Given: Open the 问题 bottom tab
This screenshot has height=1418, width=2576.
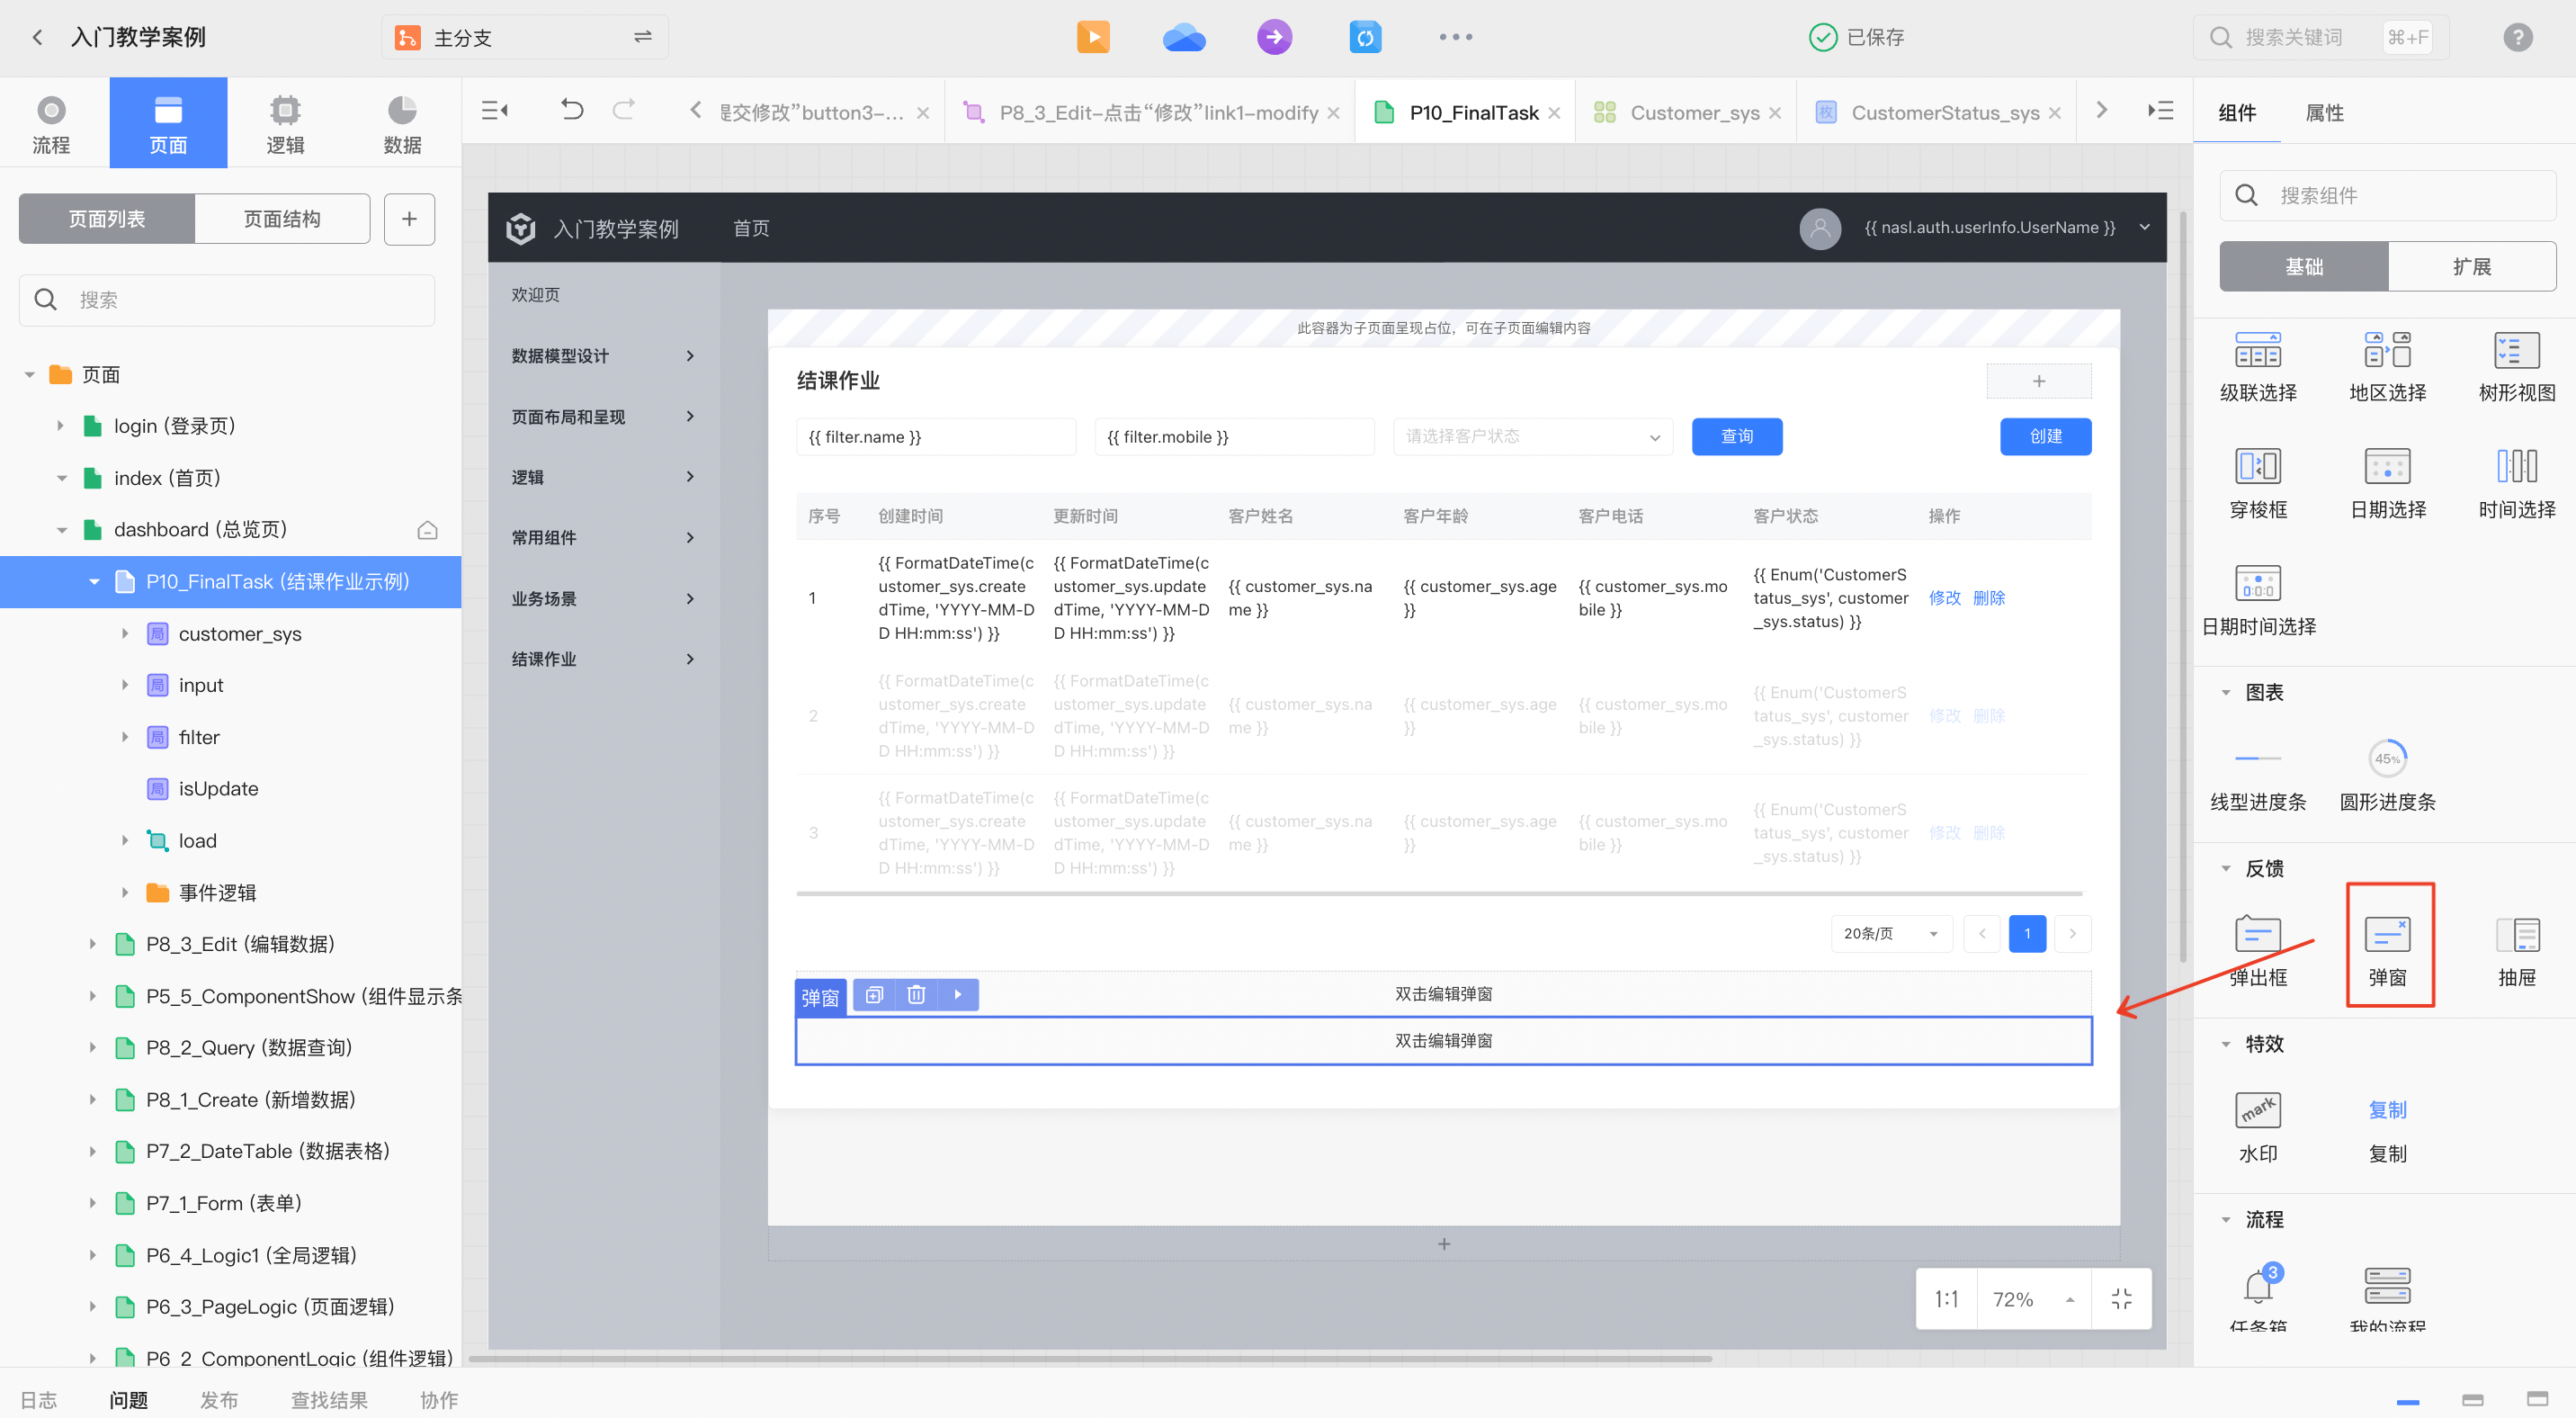Looking at the screenshot, I should [x=128, y=1400].
